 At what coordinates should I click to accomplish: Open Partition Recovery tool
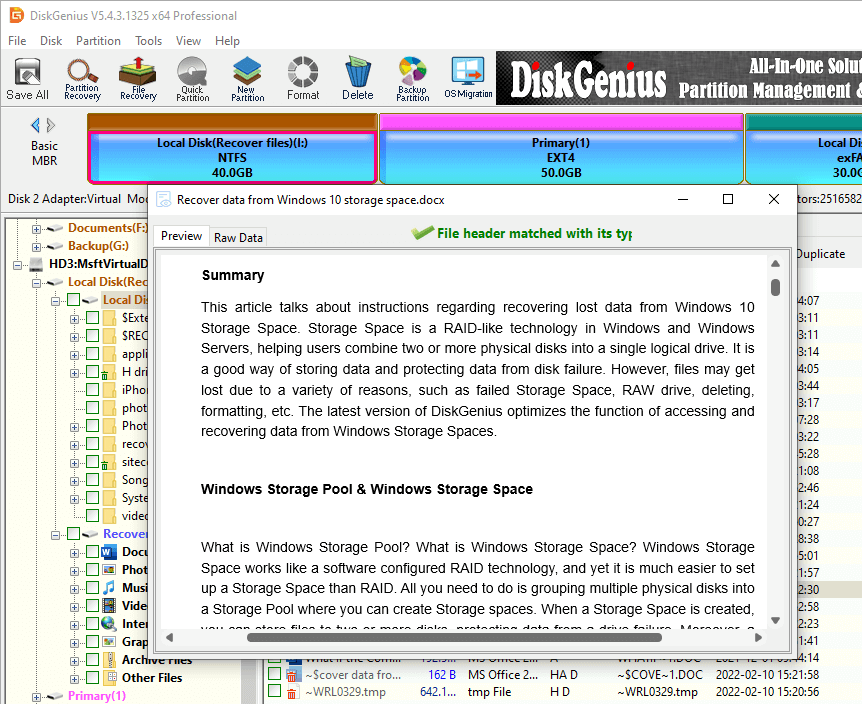coord(82,78)
